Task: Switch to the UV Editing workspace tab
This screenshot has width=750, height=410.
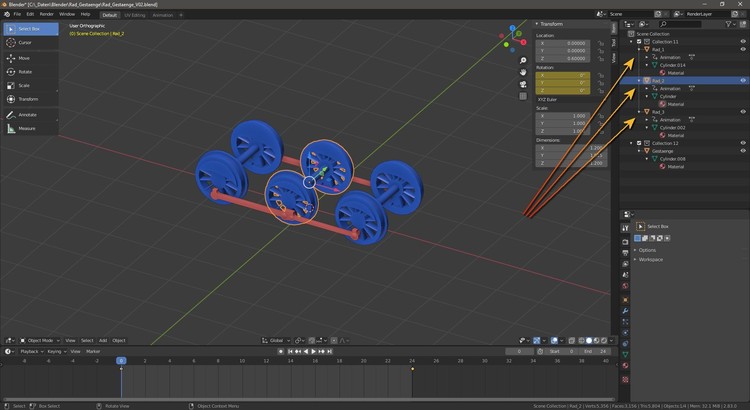Action: 134,15
